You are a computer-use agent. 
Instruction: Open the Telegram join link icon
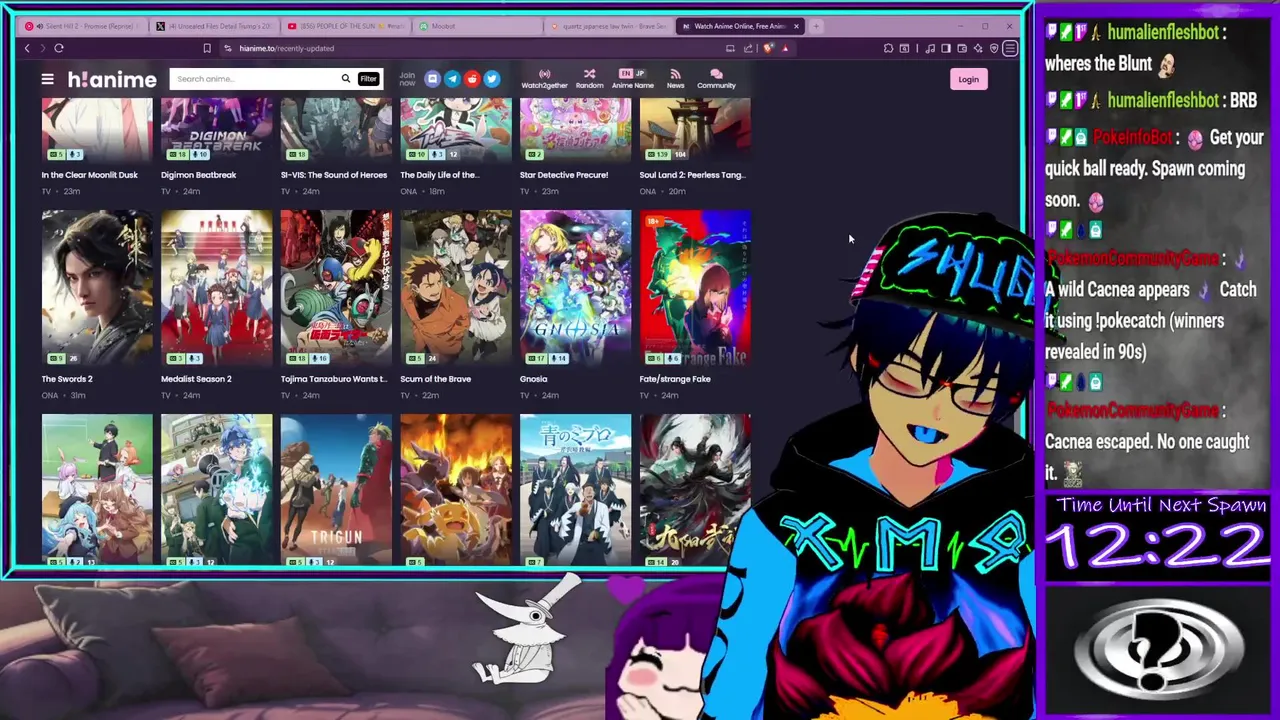pyautogui.click(x=452, y=79)
